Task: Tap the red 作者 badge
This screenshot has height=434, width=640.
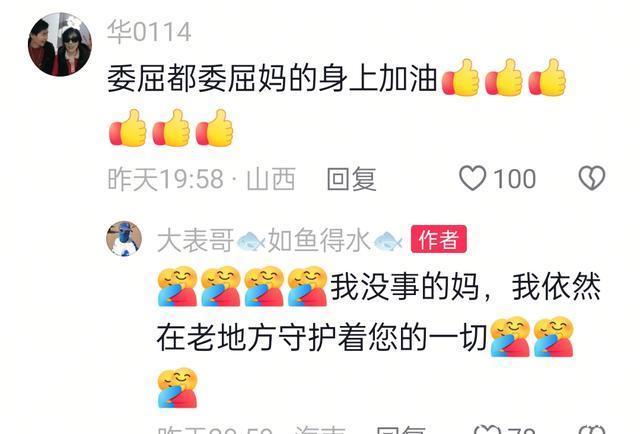Action: [439, 239]
